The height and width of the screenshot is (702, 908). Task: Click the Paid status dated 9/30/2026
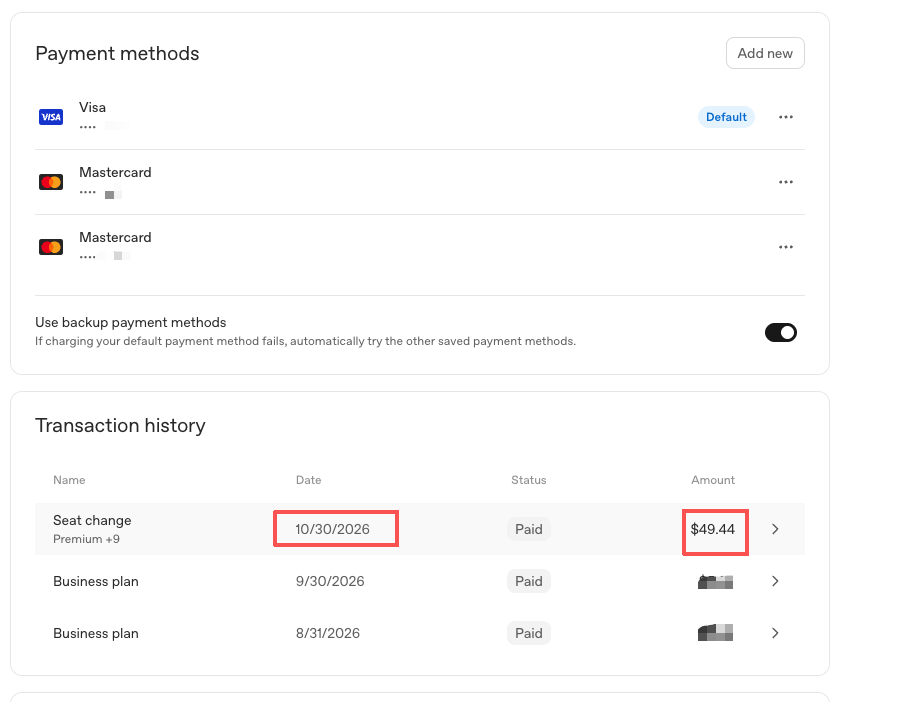[x=529, y=581]
